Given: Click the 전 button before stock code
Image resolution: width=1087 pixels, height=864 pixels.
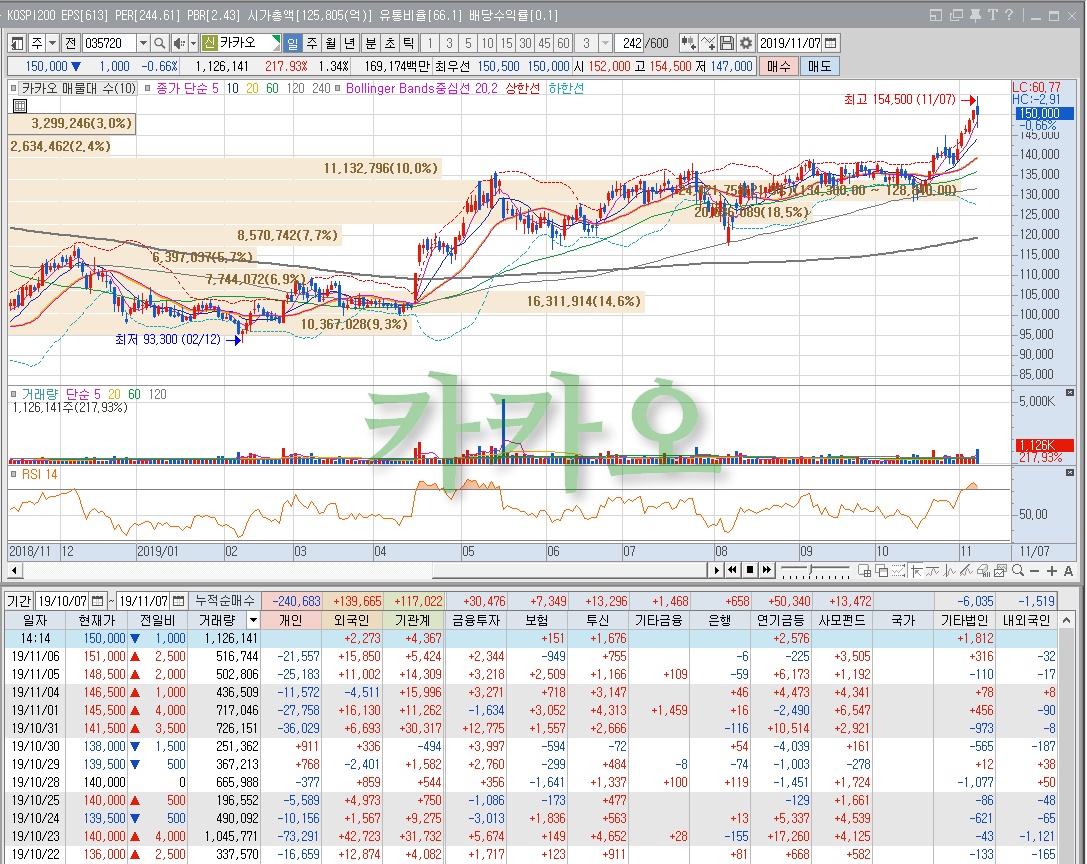Looking at the screenshot, I should tap(71, 43).
